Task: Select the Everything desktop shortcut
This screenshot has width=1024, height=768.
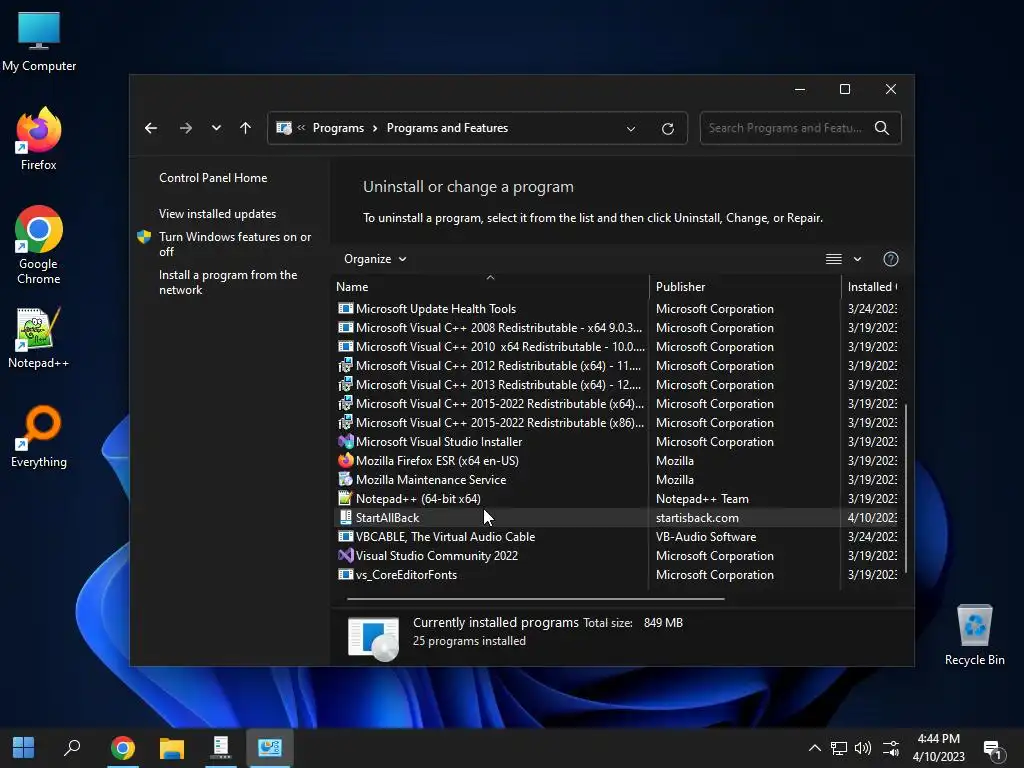Action: point(39,437)
